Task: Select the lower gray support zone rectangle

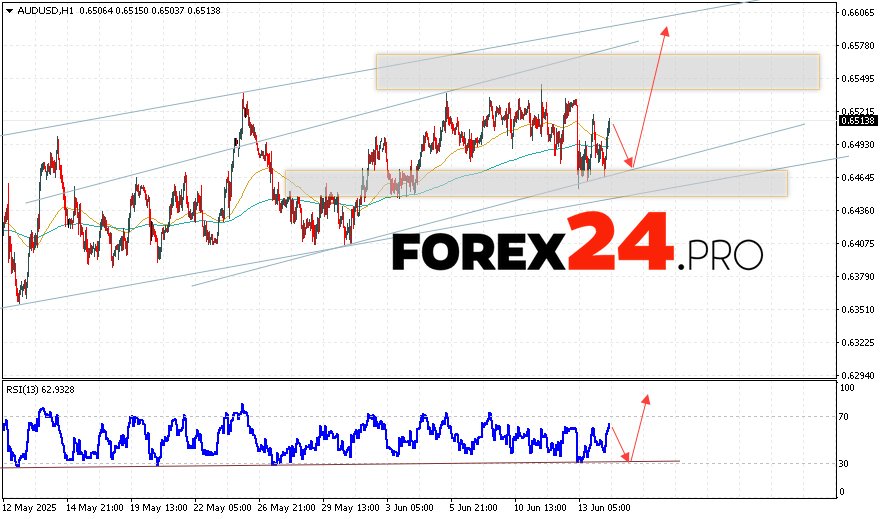Action: tap(536, 183)
